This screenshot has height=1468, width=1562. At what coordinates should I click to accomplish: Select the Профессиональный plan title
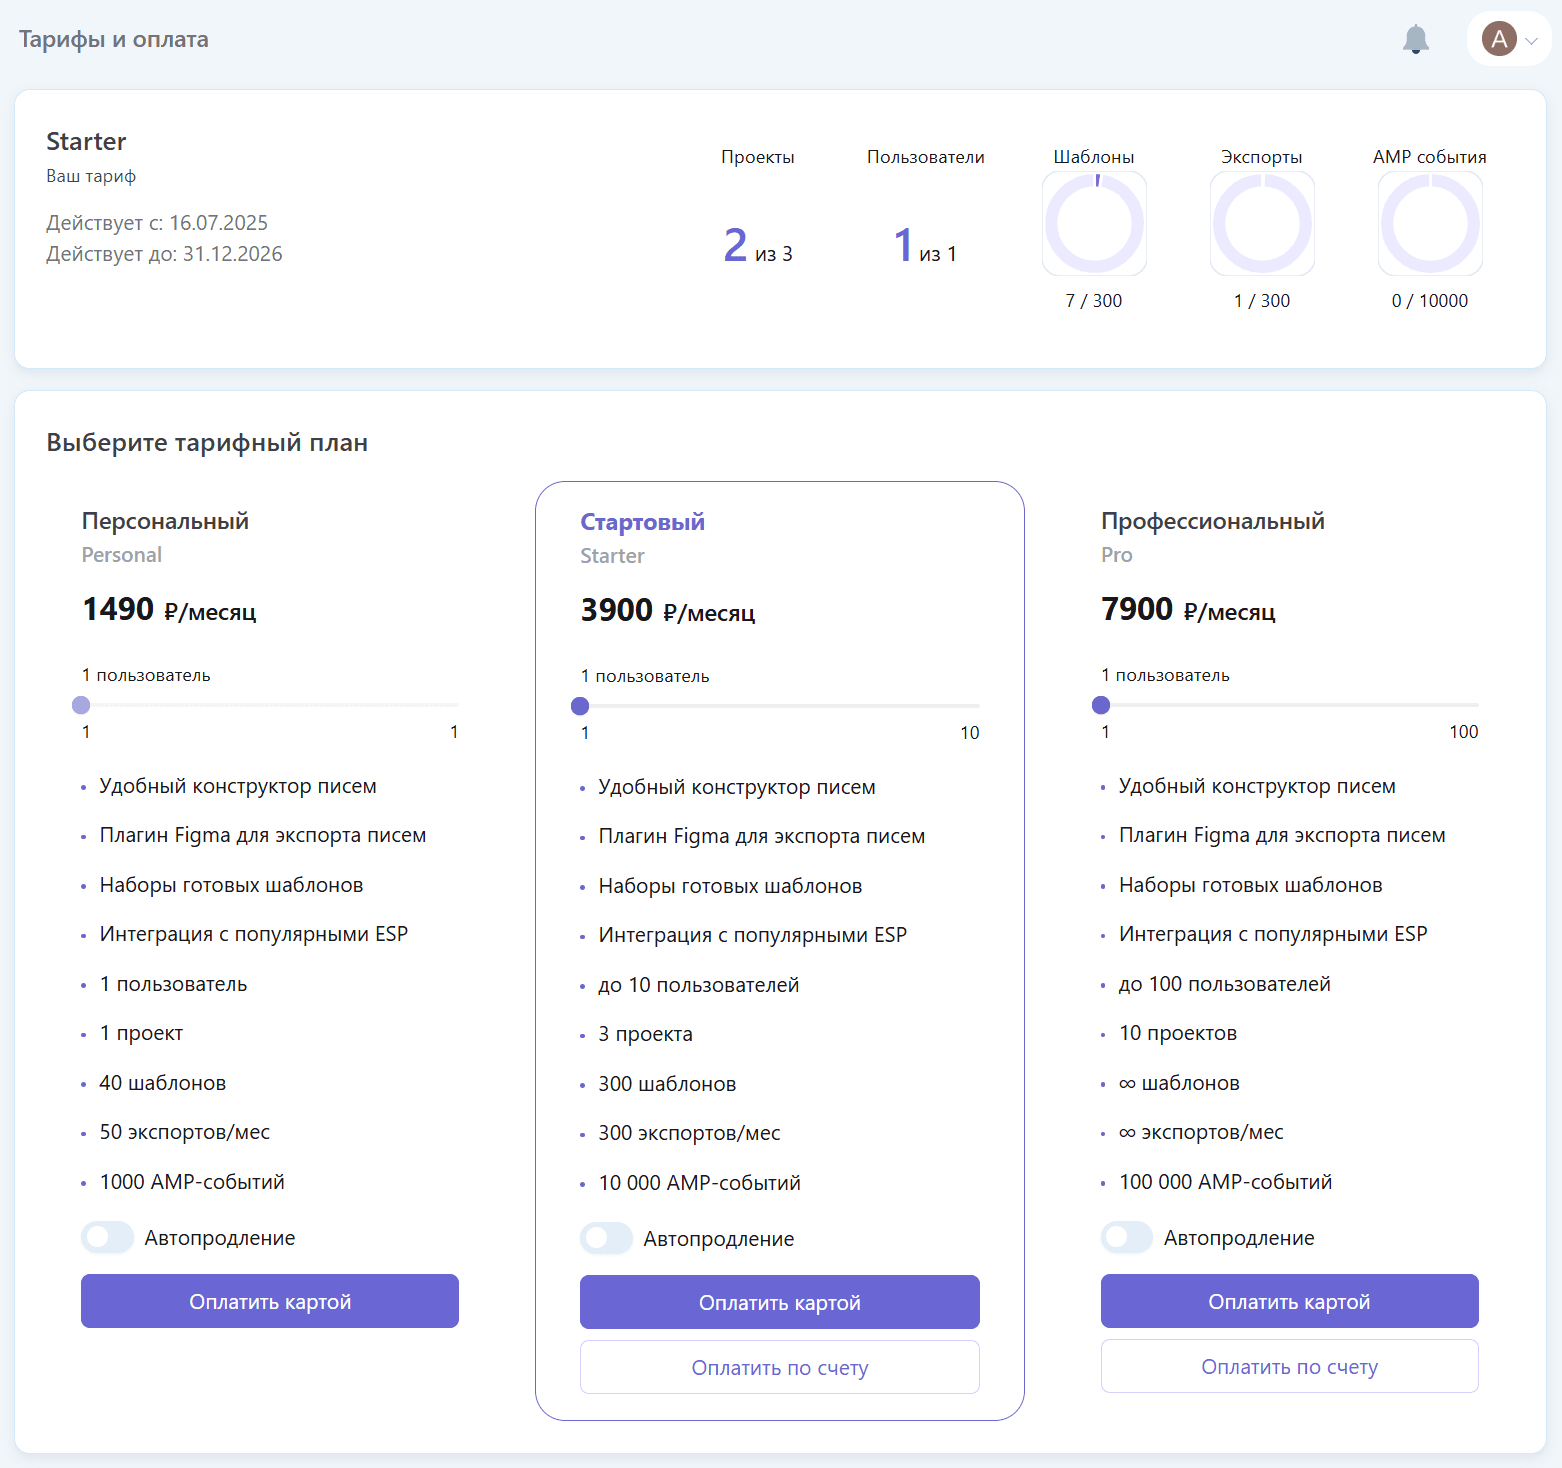point(1212,521)
